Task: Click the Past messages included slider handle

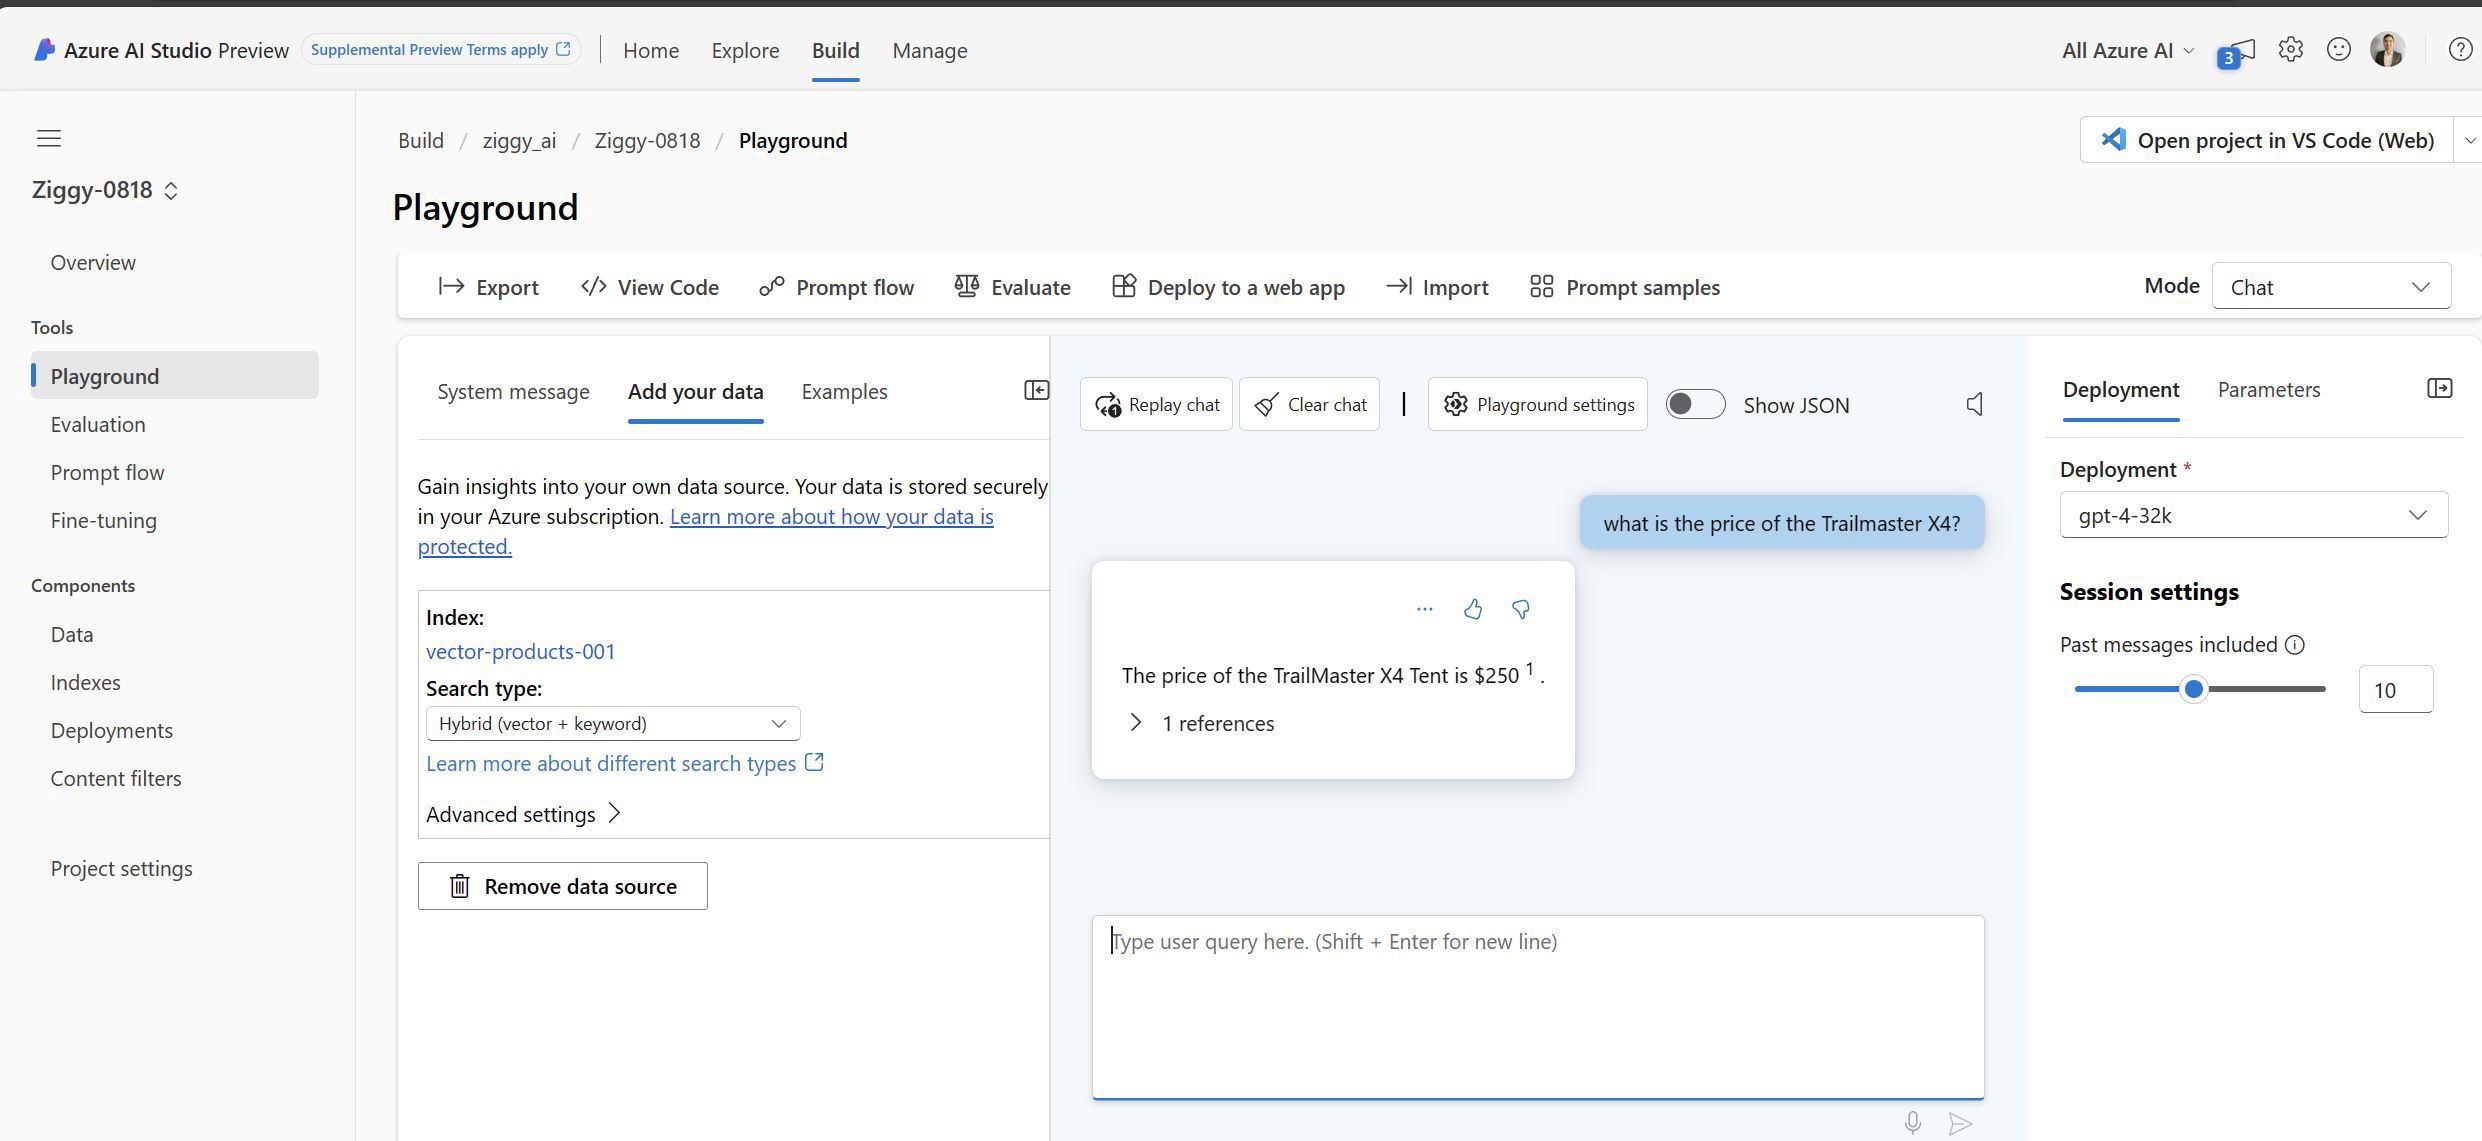Action: [x=2193, y=689]
